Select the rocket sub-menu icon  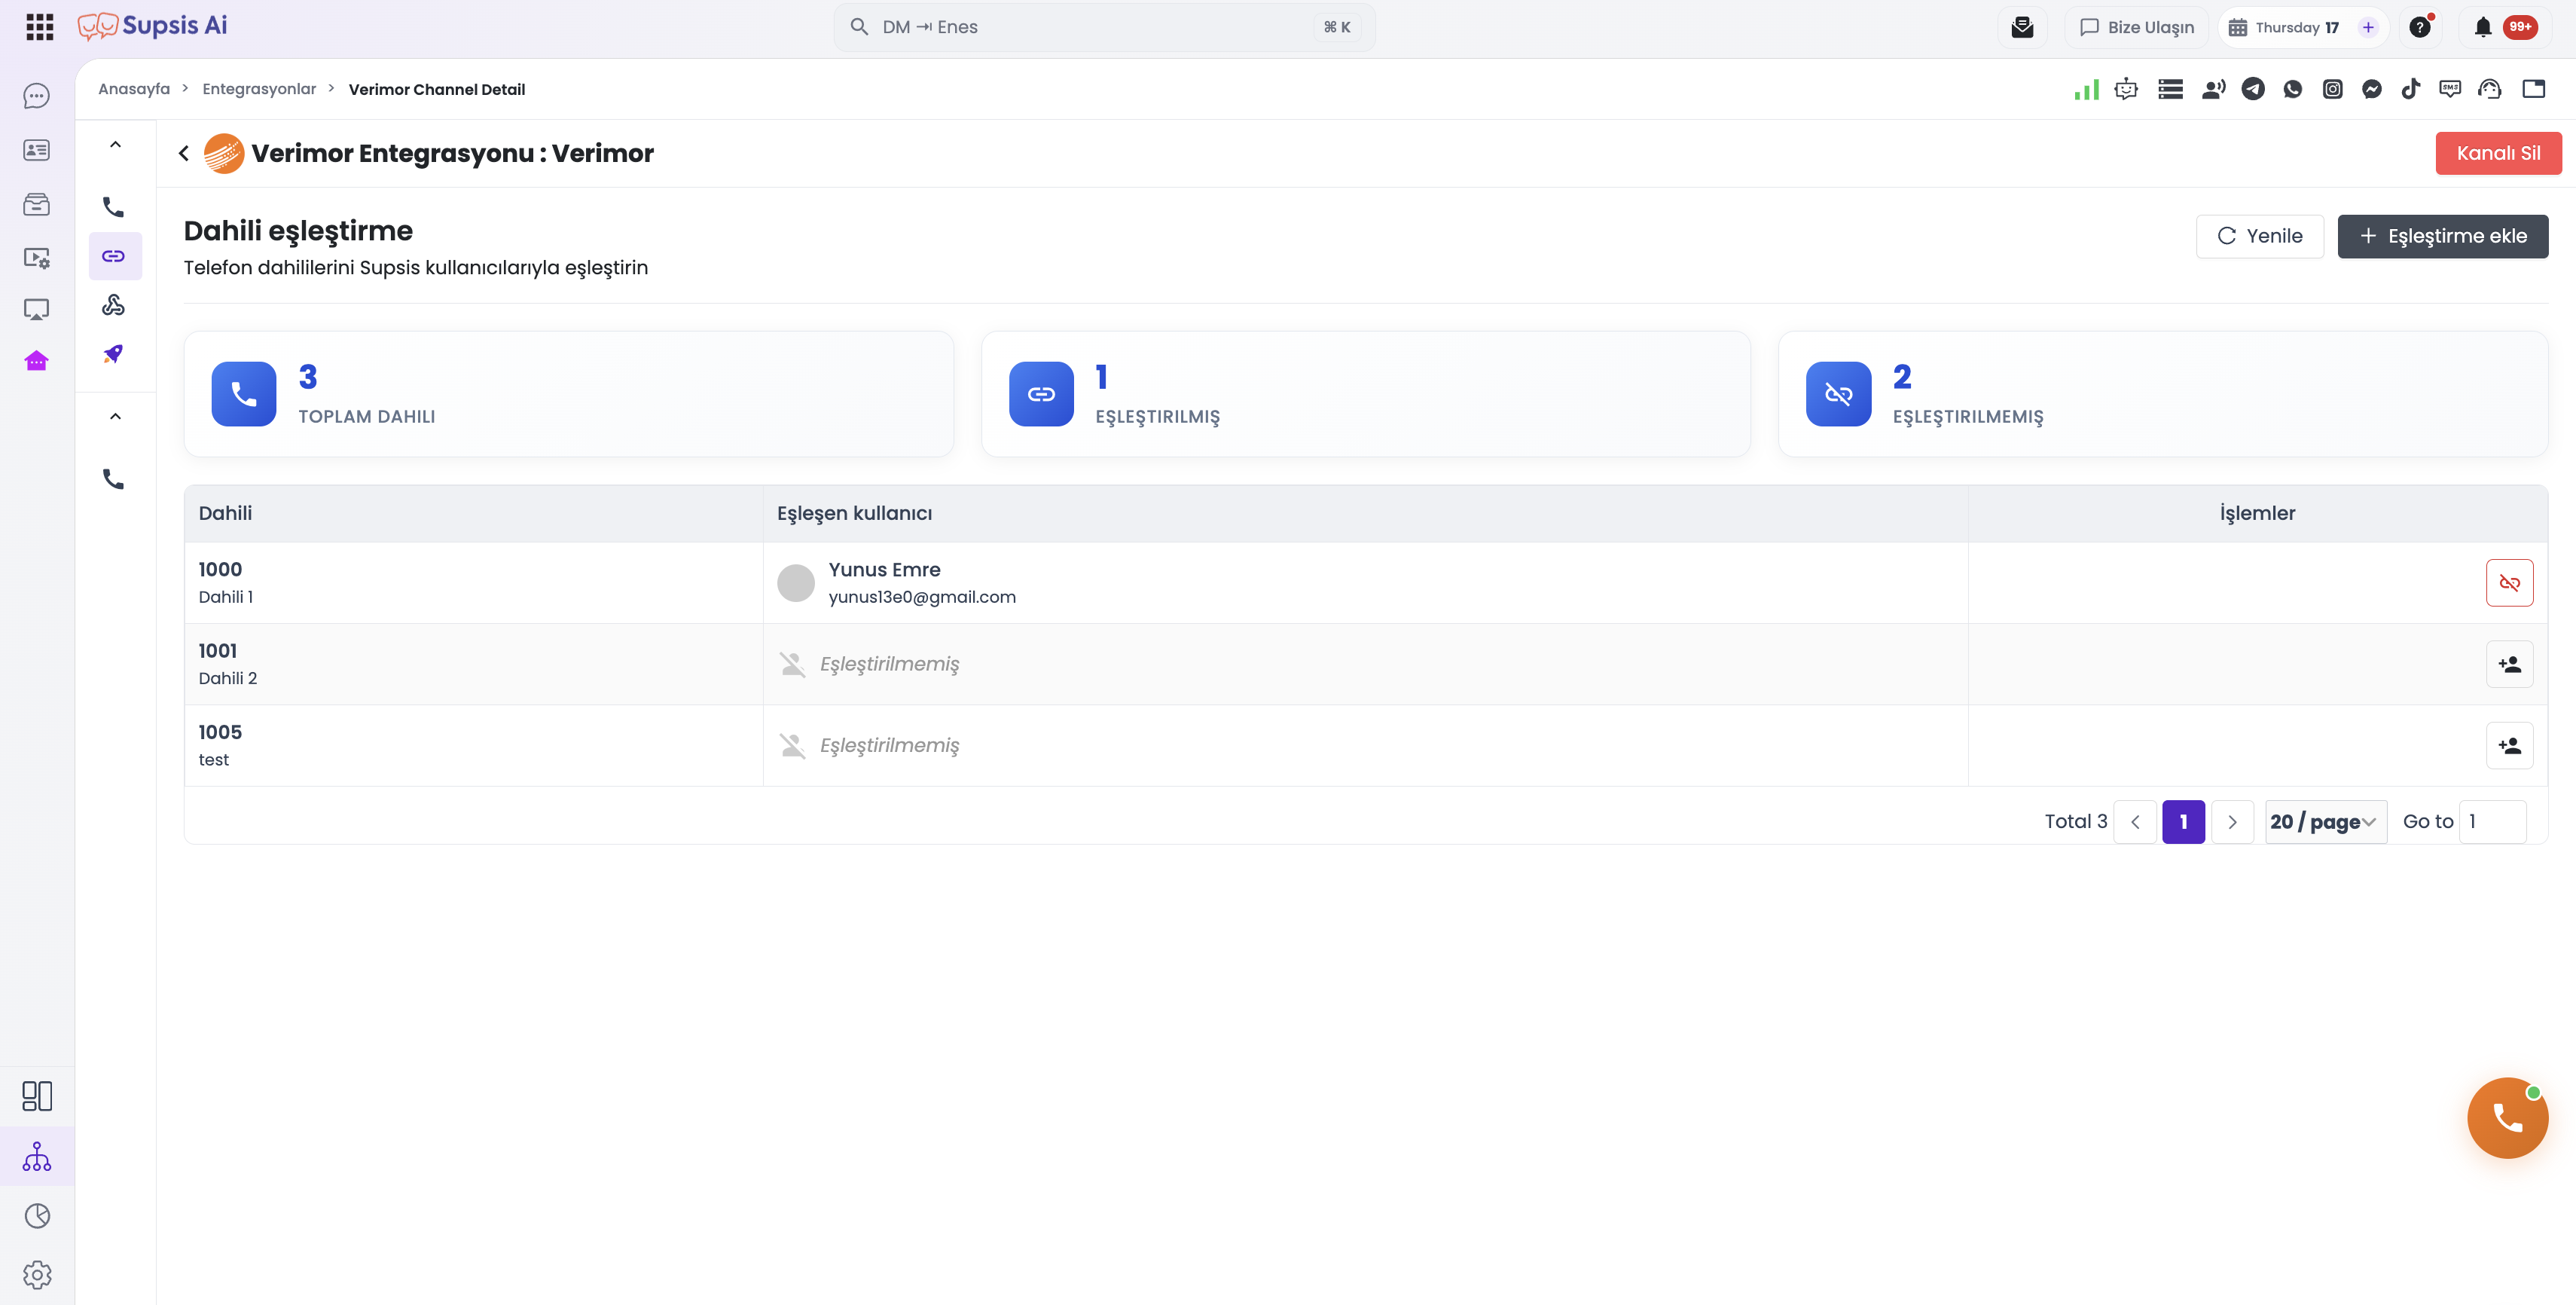point(114,354)
